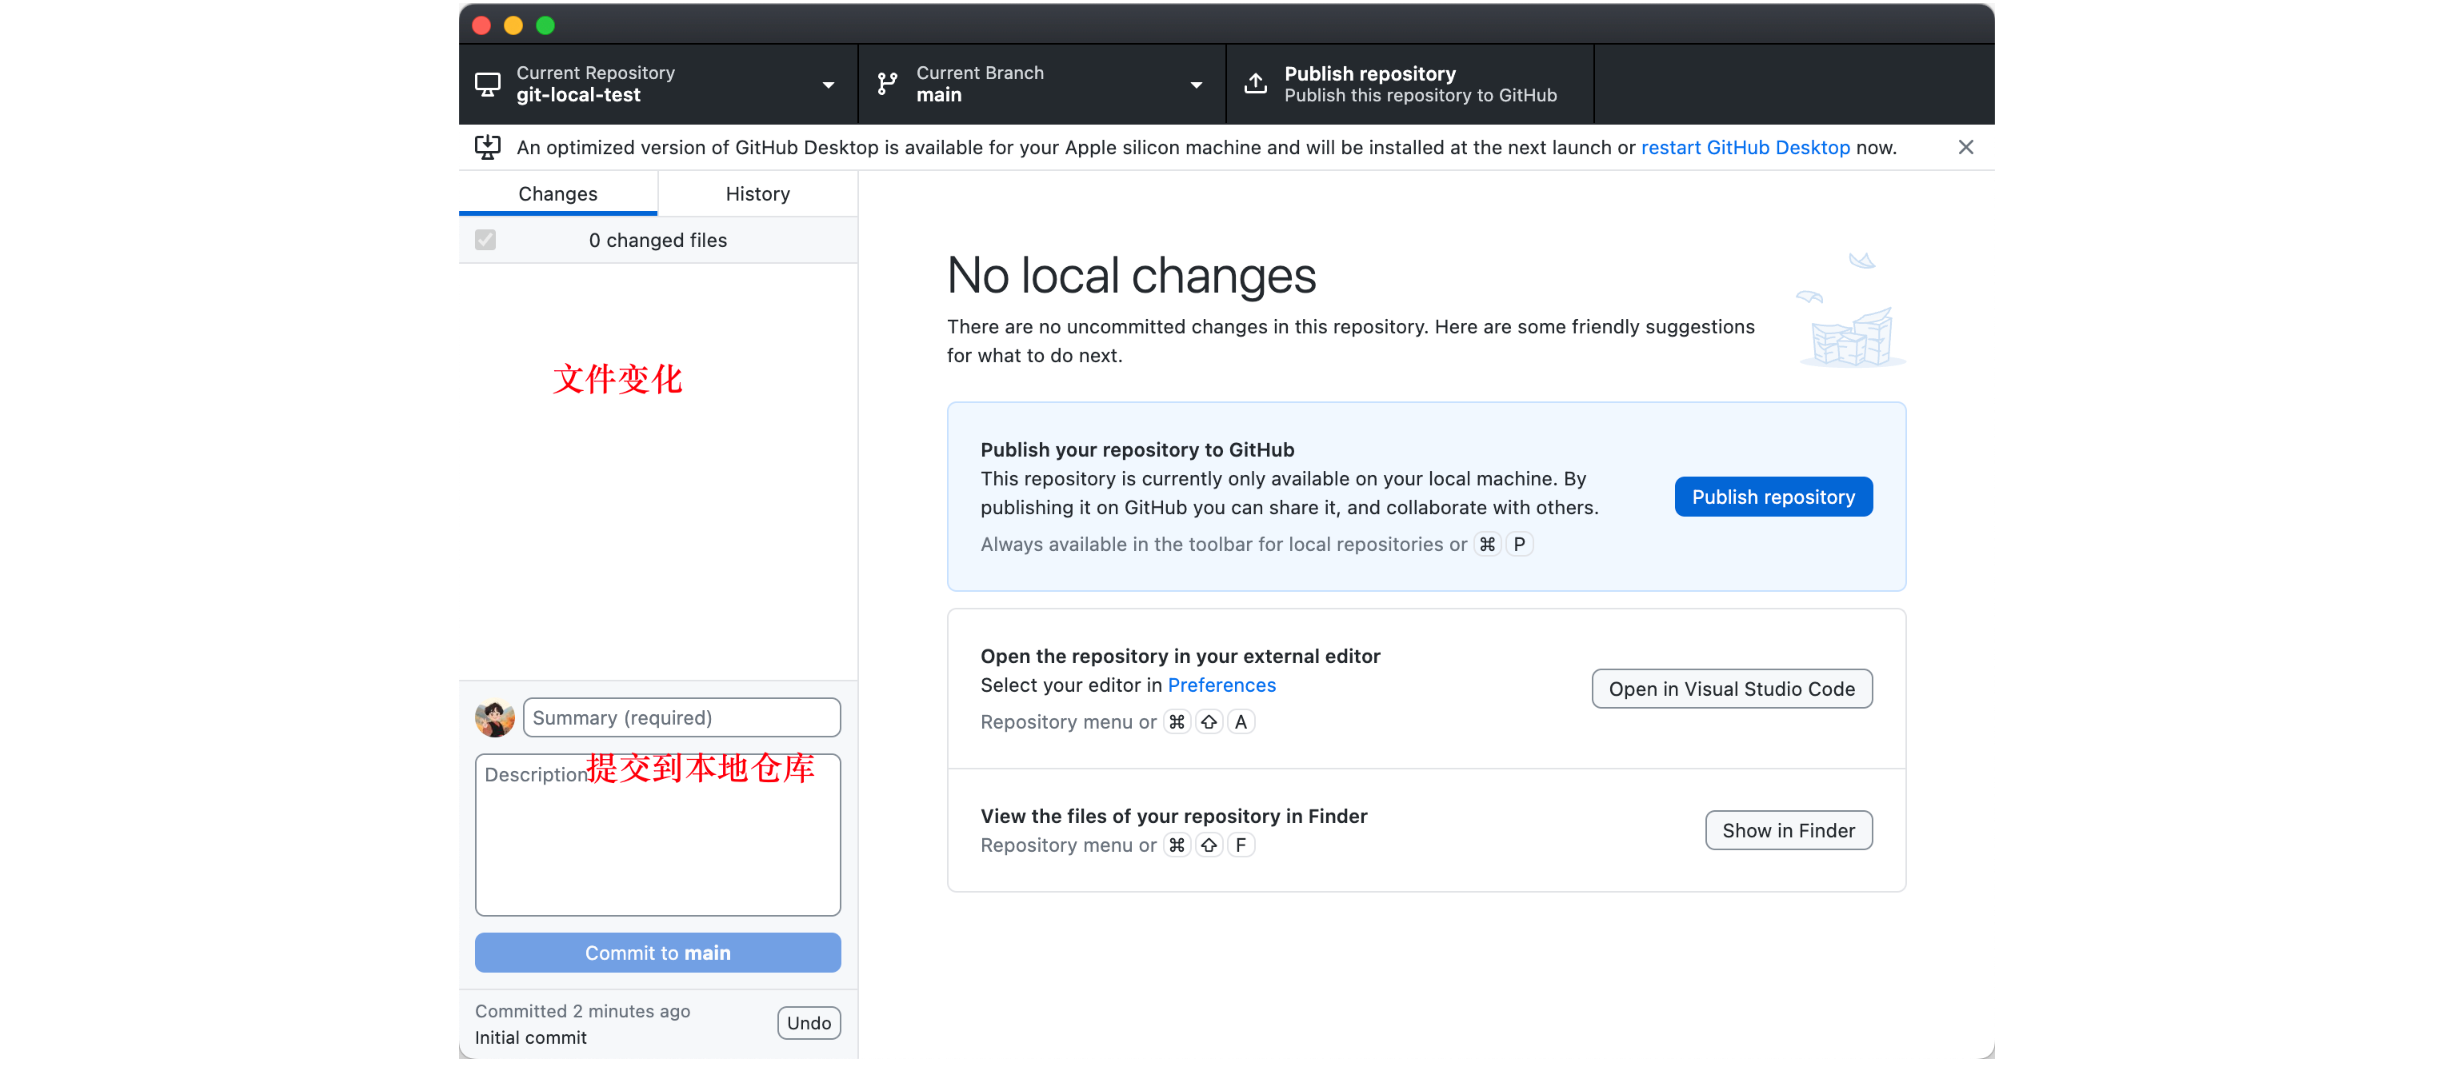
Task: Focus the Summary (required) input field
Action: [x=681, y=718]
